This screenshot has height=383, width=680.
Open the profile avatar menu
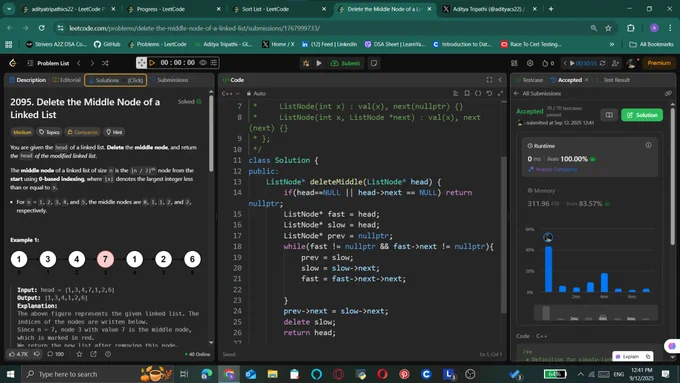click(x=631, y=63)
